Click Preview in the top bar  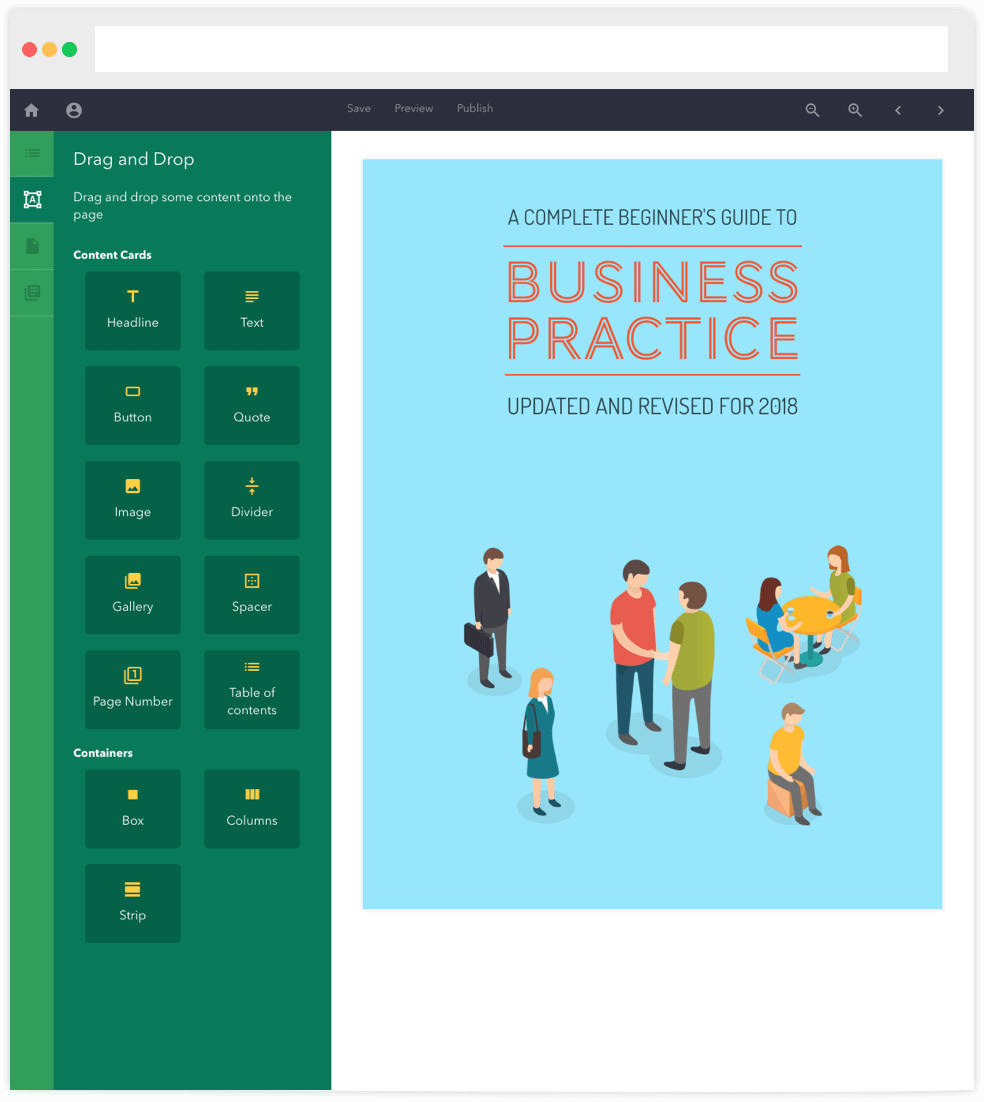coord(414,108)
